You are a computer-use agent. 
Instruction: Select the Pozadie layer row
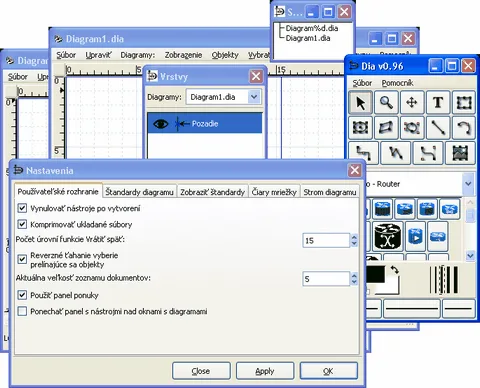(205, 124)
